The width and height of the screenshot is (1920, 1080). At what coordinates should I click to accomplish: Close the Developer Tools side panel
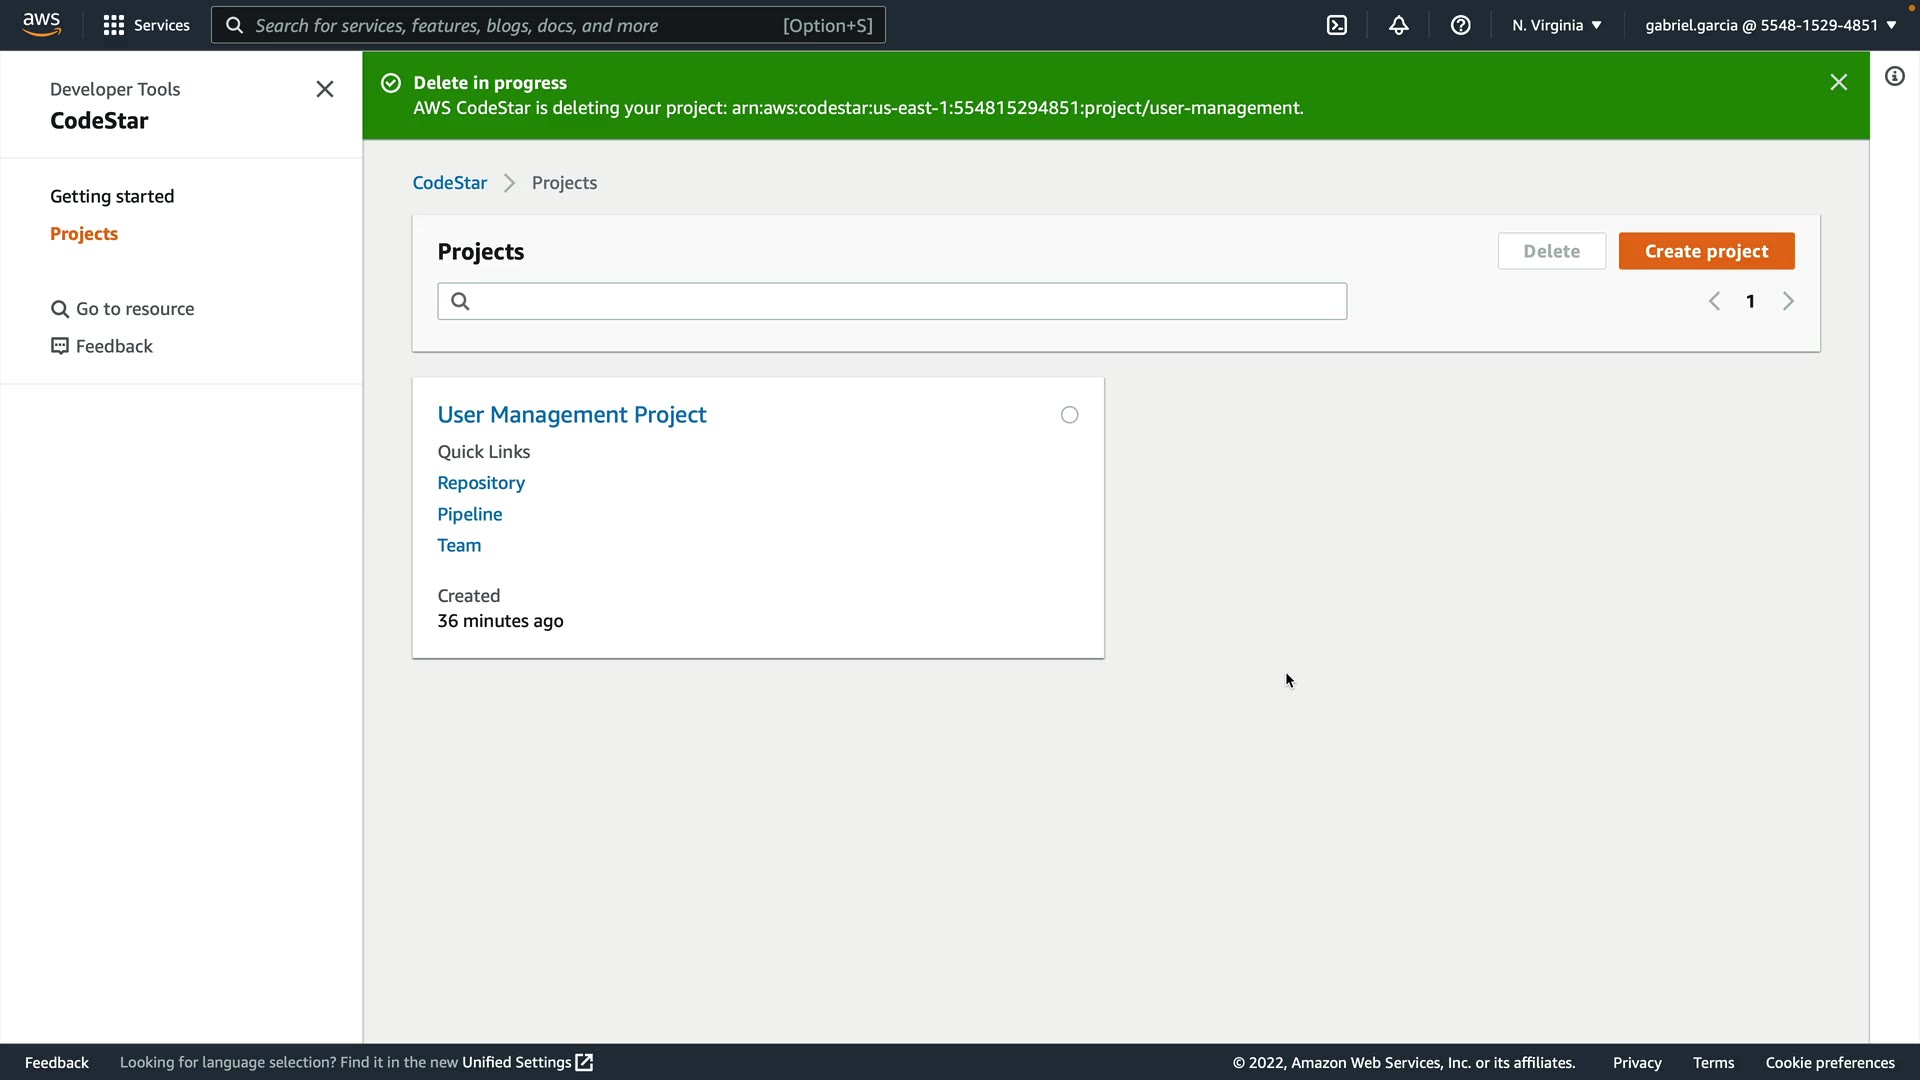[x=325, y=89]
